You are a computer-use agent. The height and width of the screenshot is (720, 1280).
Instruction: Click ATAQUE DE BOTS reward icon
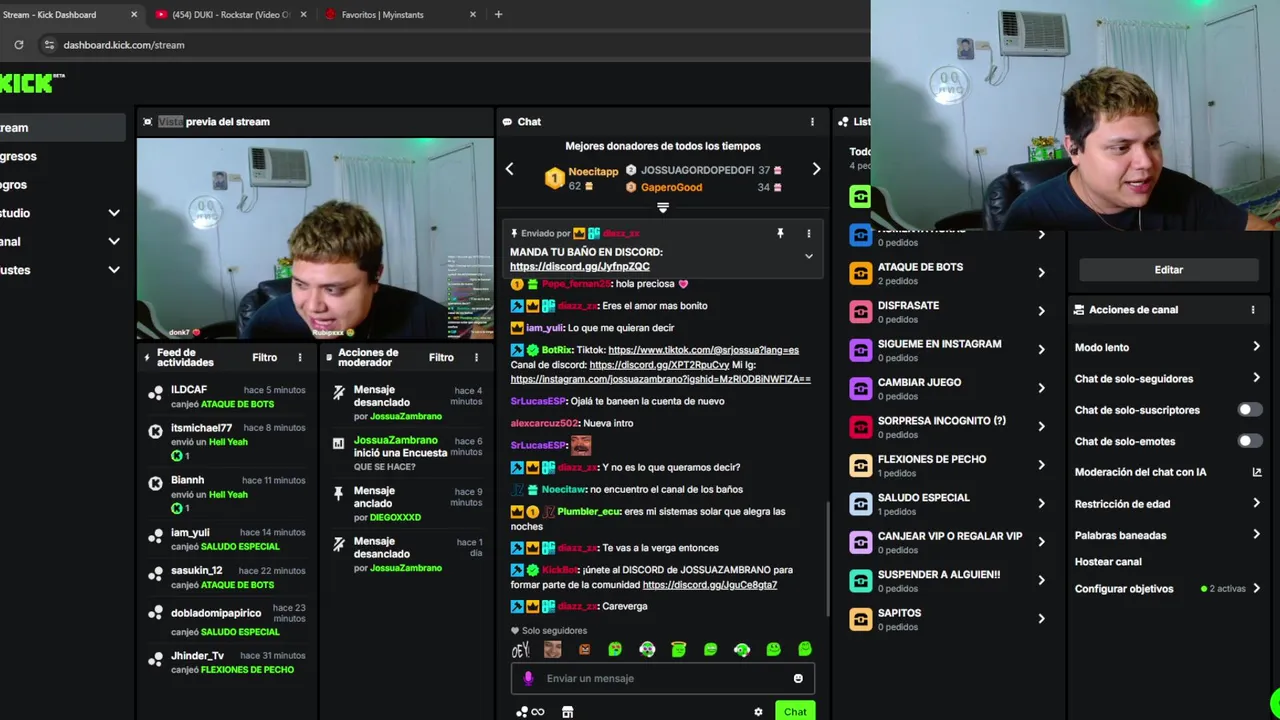860,273
